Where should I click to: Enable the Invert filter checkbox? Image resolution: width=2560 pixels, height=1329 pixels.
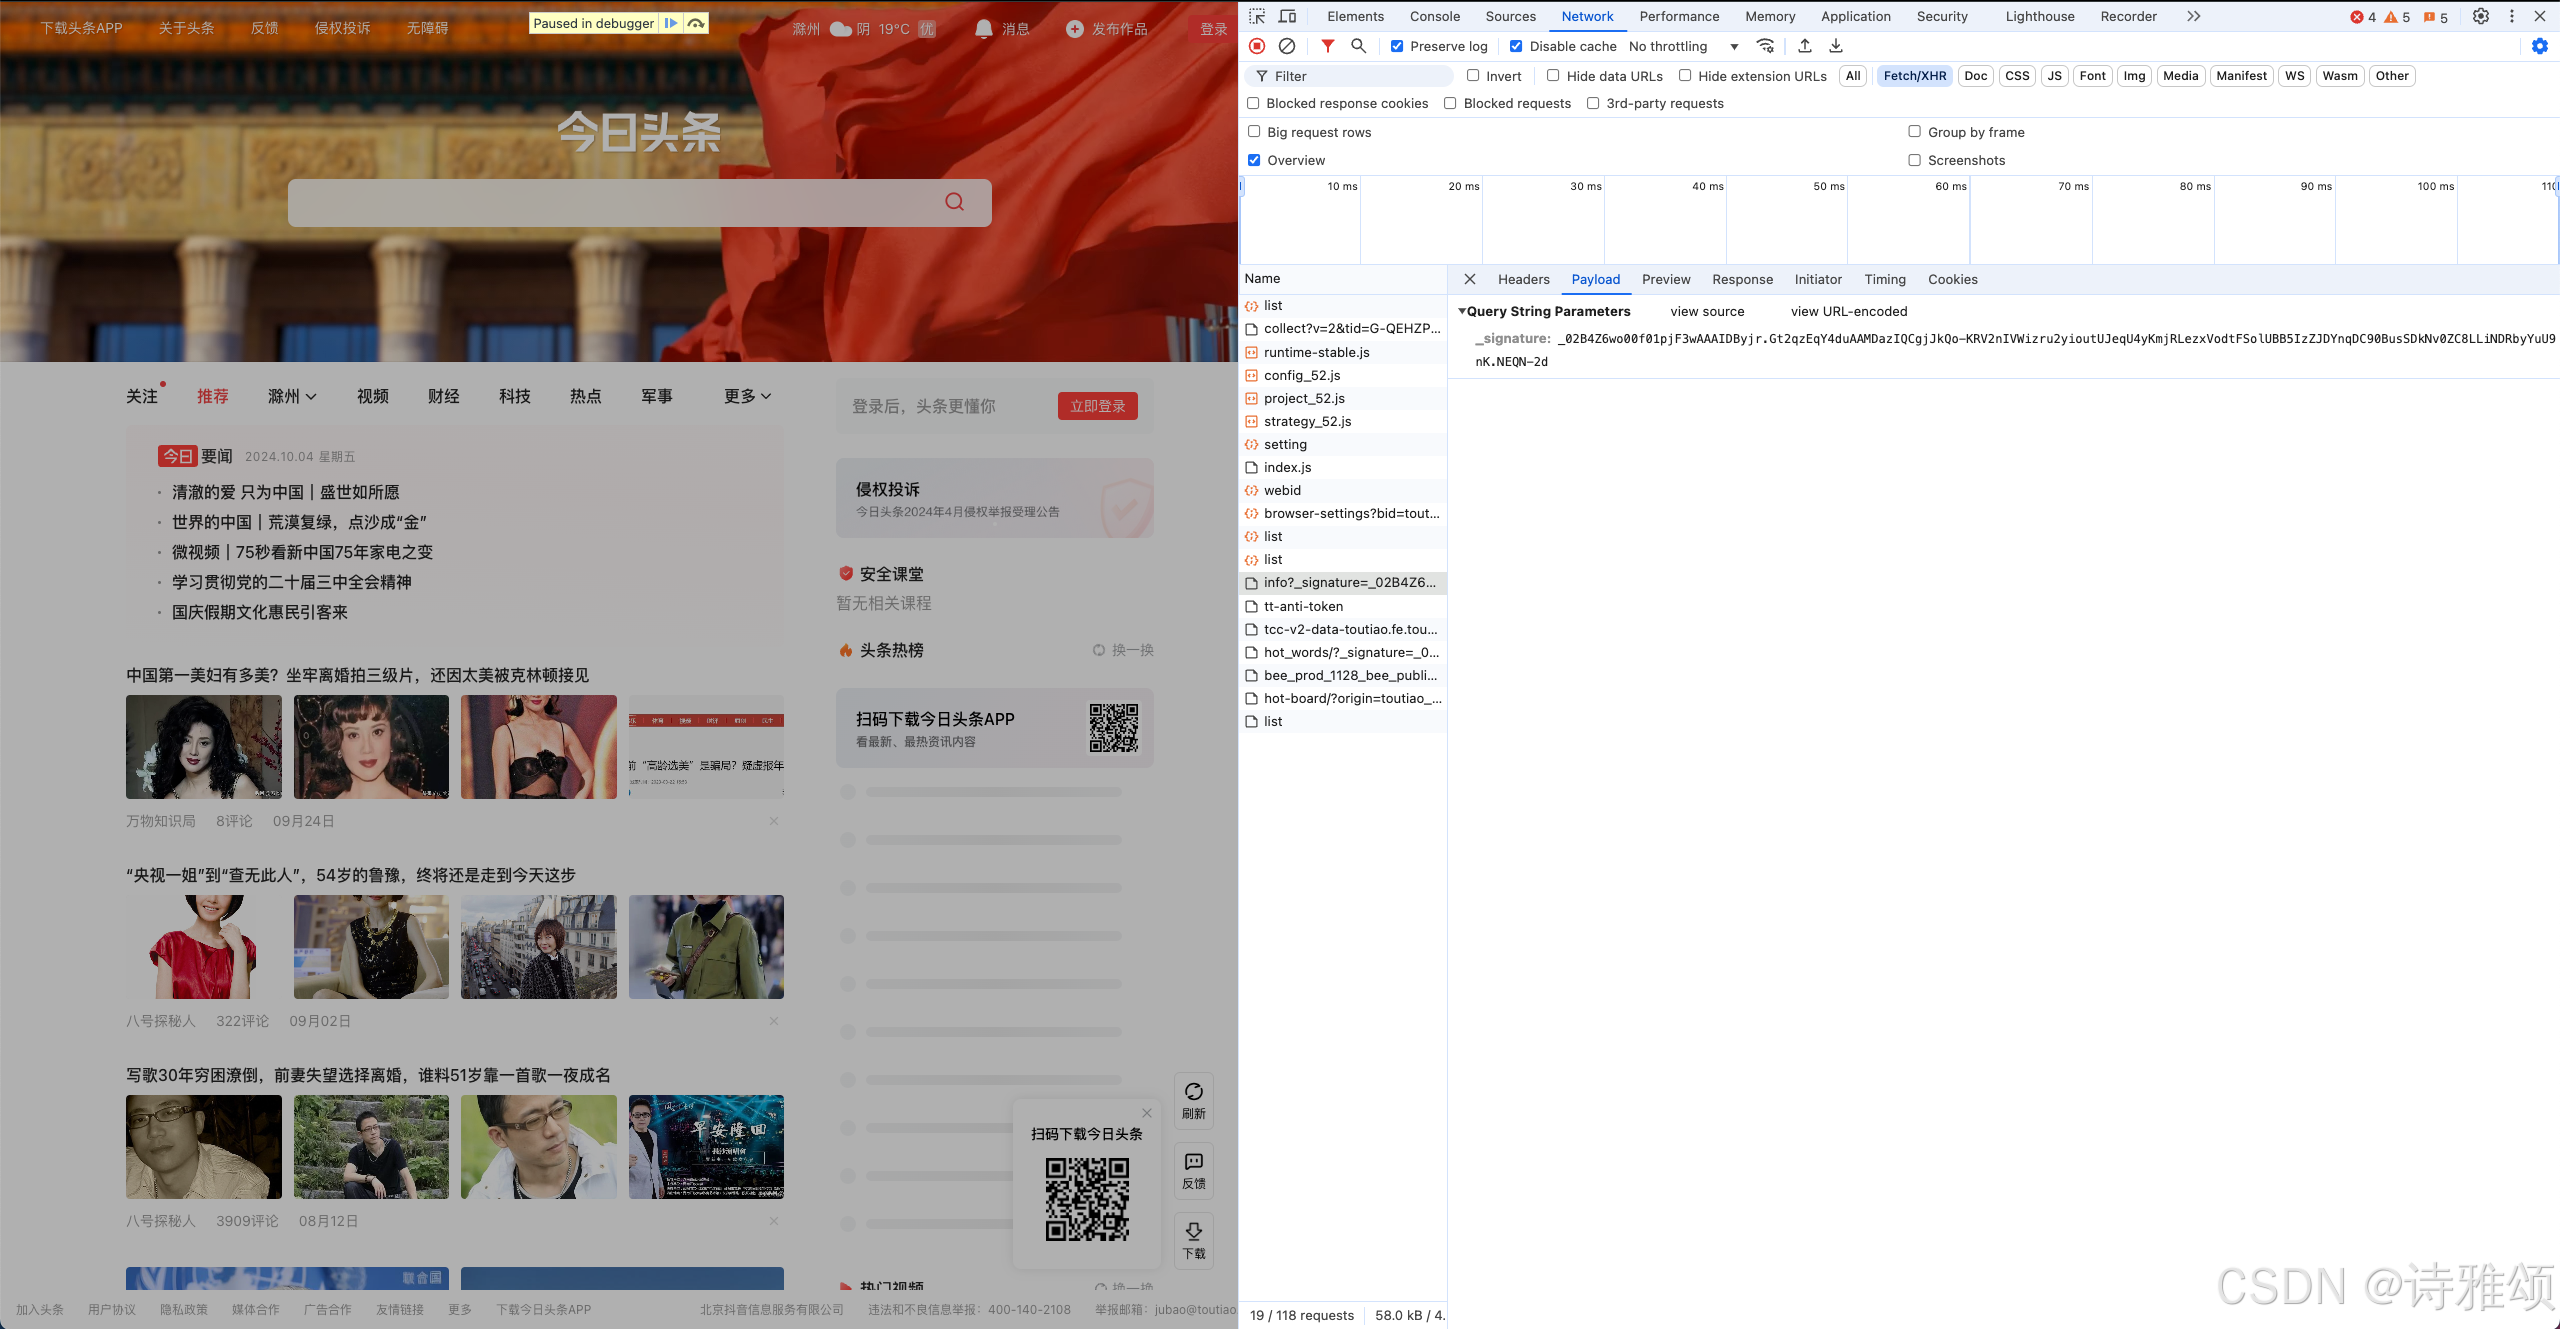1473,76
